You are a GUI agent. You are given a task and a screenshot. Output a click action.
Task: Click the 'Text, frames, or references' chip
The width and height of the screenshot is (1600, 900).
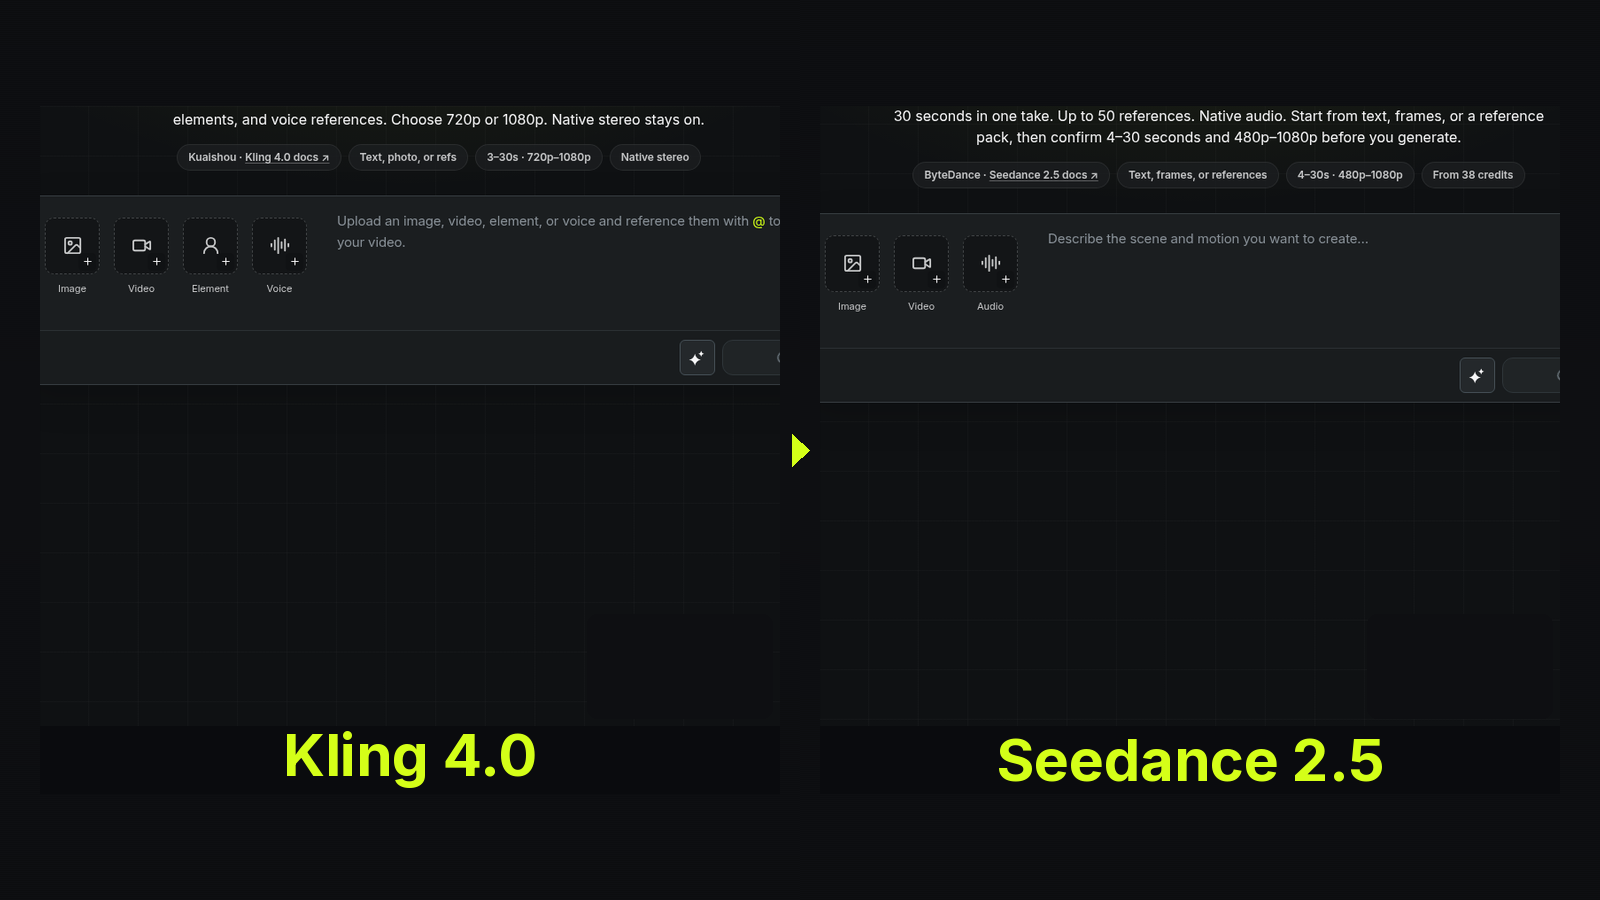coord(1198,175)
